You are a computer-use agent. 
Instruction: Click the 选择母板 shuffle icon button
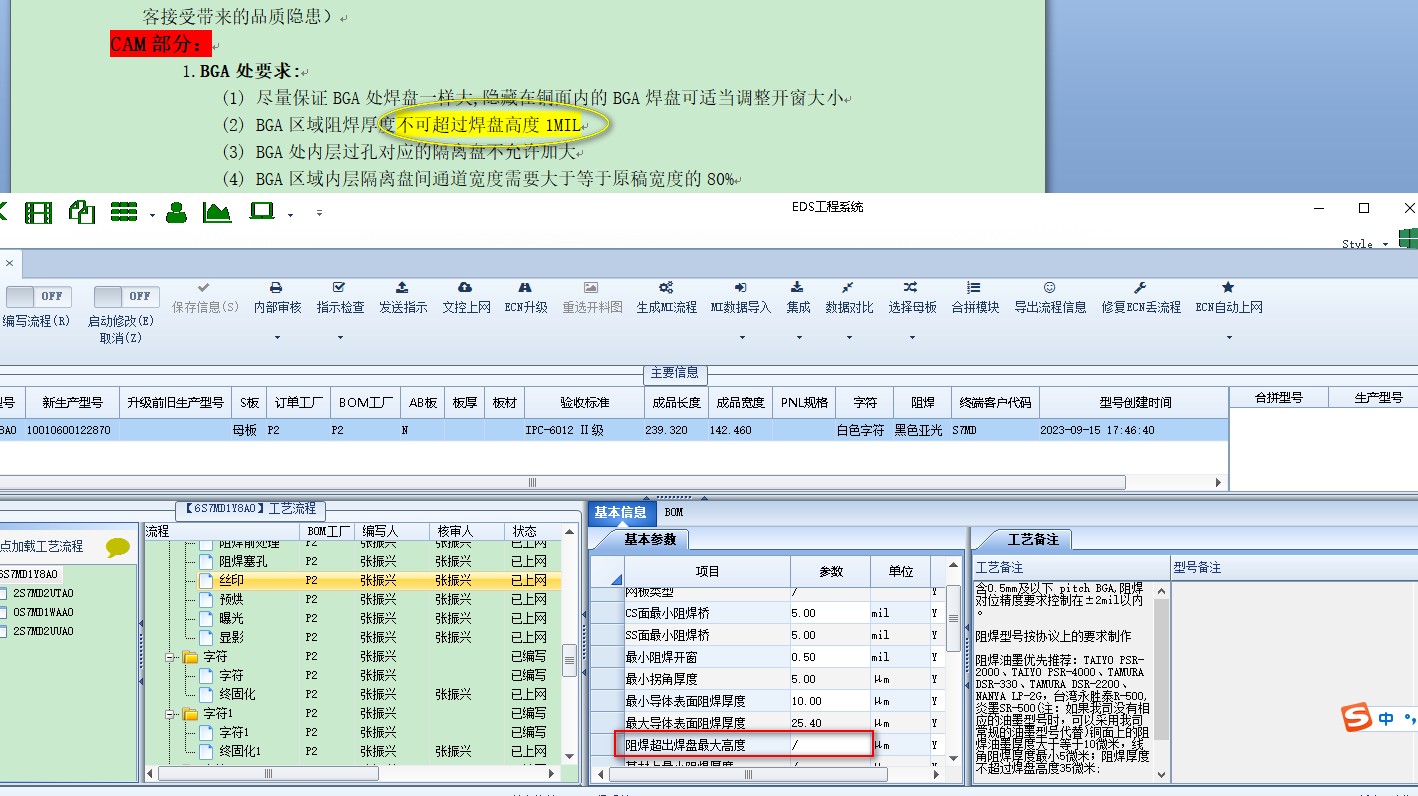[912, 298]
